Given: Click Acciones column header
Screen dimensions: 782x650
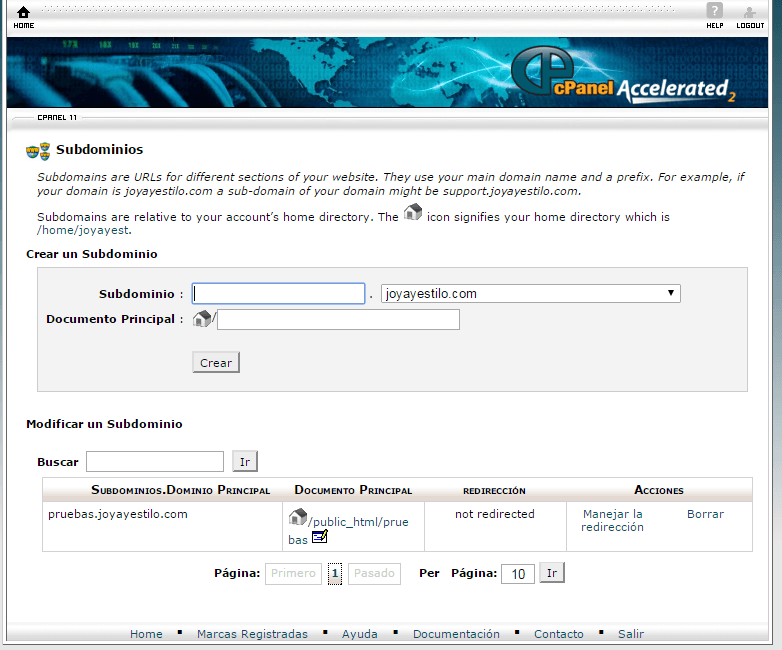Looking at the screenshot, I should click(x=659, y=490).
